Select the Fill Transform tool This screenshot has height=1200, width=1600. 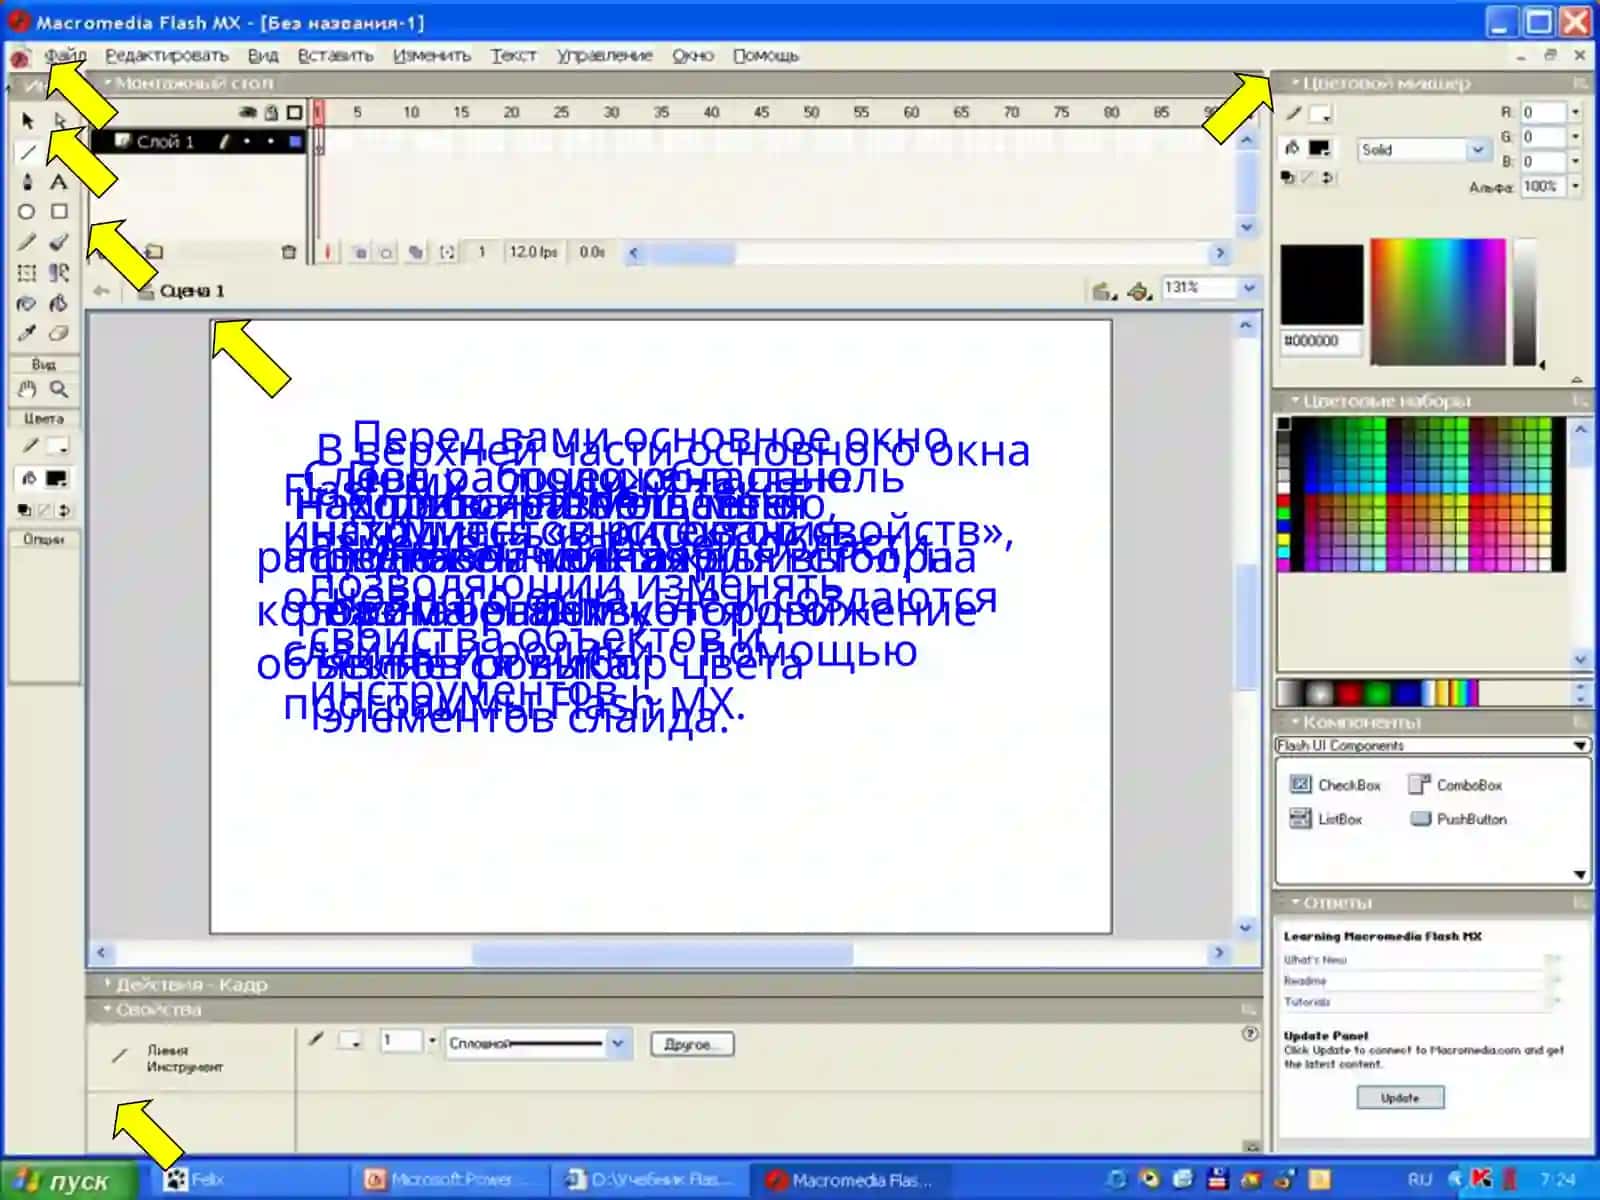[x=59, y=272]
